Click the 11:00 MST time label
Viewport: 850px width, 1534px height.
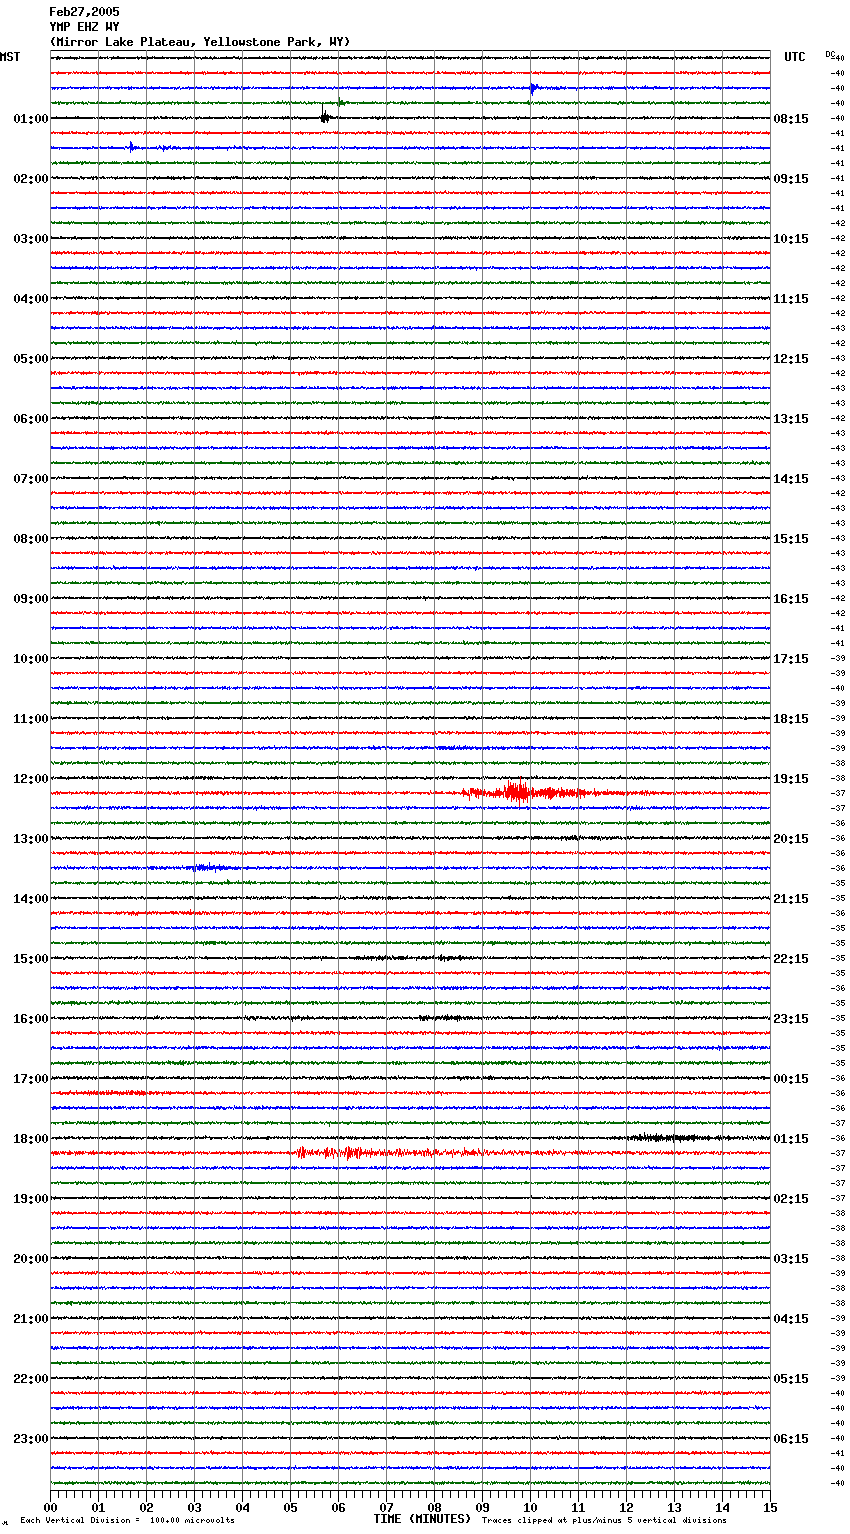(x=31, y=719)
